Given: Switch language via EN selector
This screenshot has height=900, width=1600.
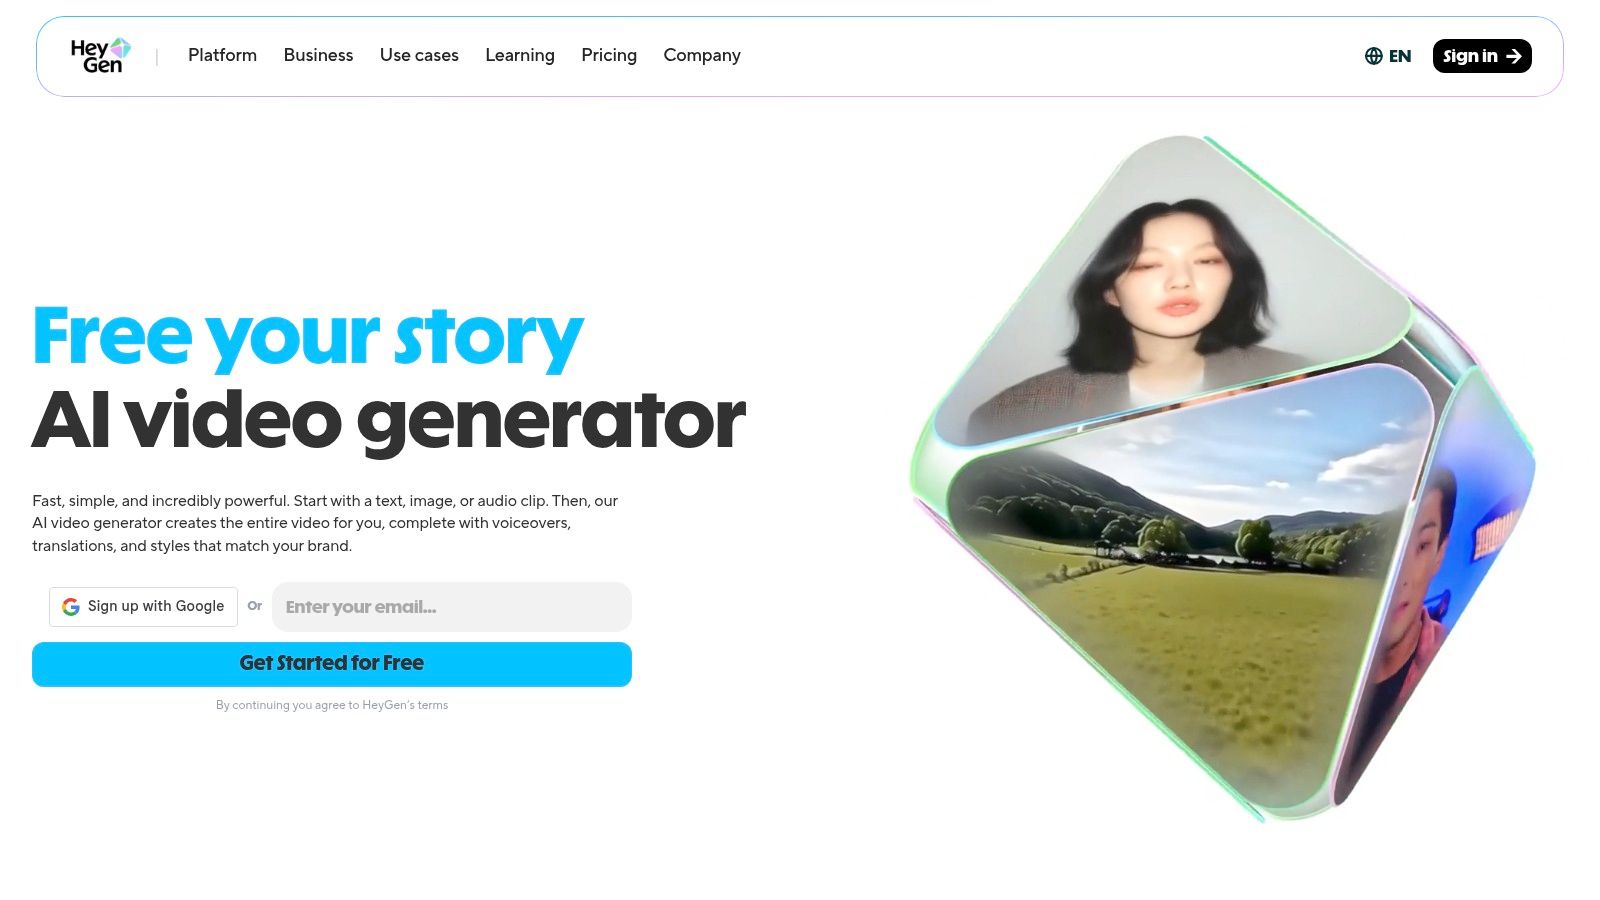Looking at the screenshot, I should pos(1388,56).
